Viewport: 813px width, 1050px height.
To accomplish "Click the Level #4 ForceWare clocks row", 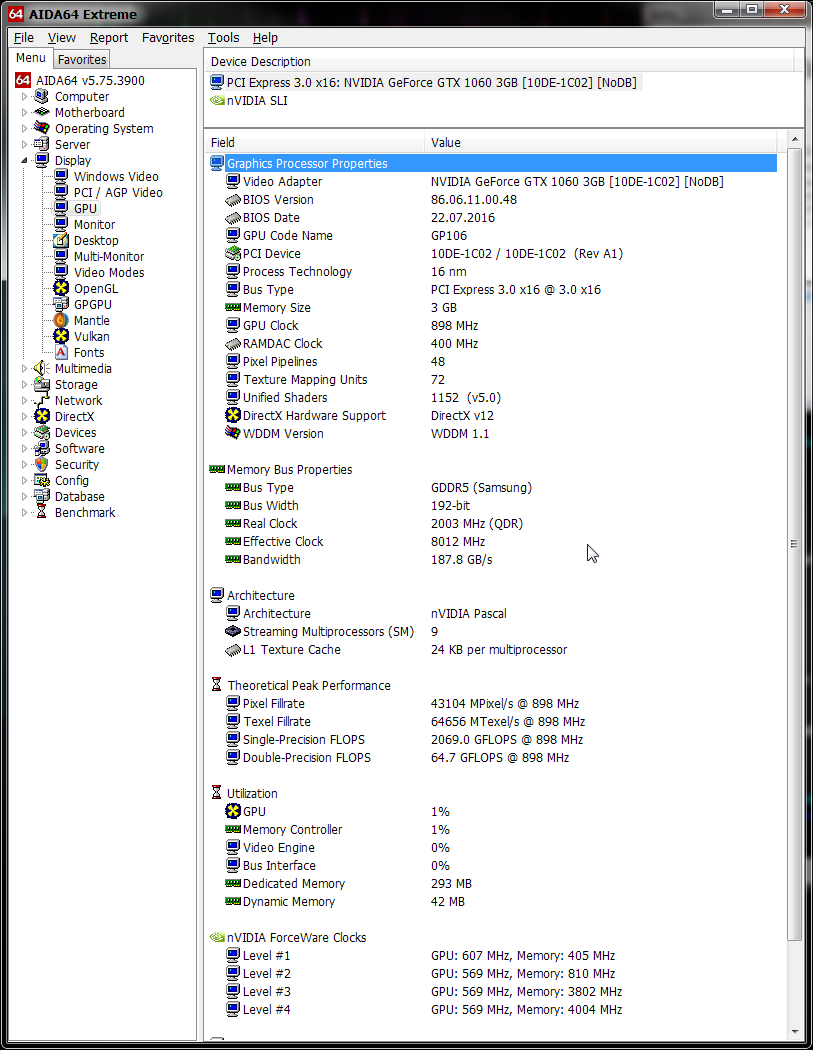I will pos(492,1010).
